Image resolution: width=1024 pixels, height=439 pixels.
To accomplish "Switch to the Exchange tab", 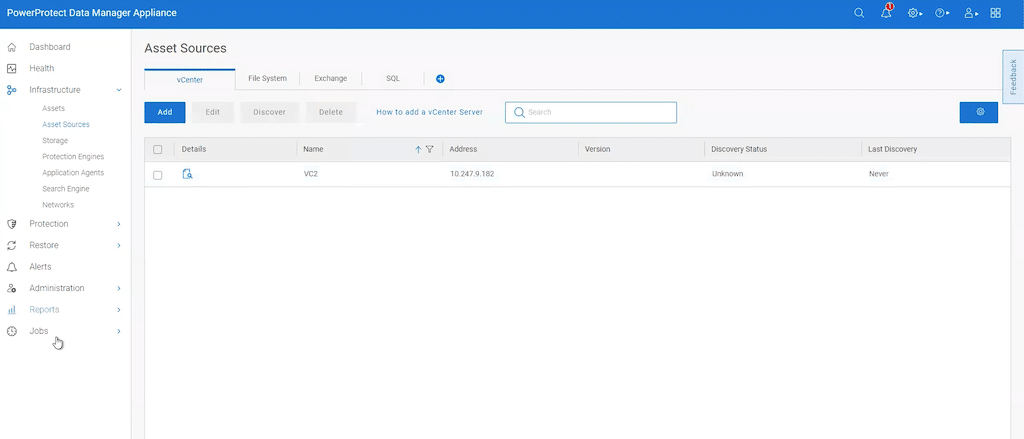I will tap(330, 78).
